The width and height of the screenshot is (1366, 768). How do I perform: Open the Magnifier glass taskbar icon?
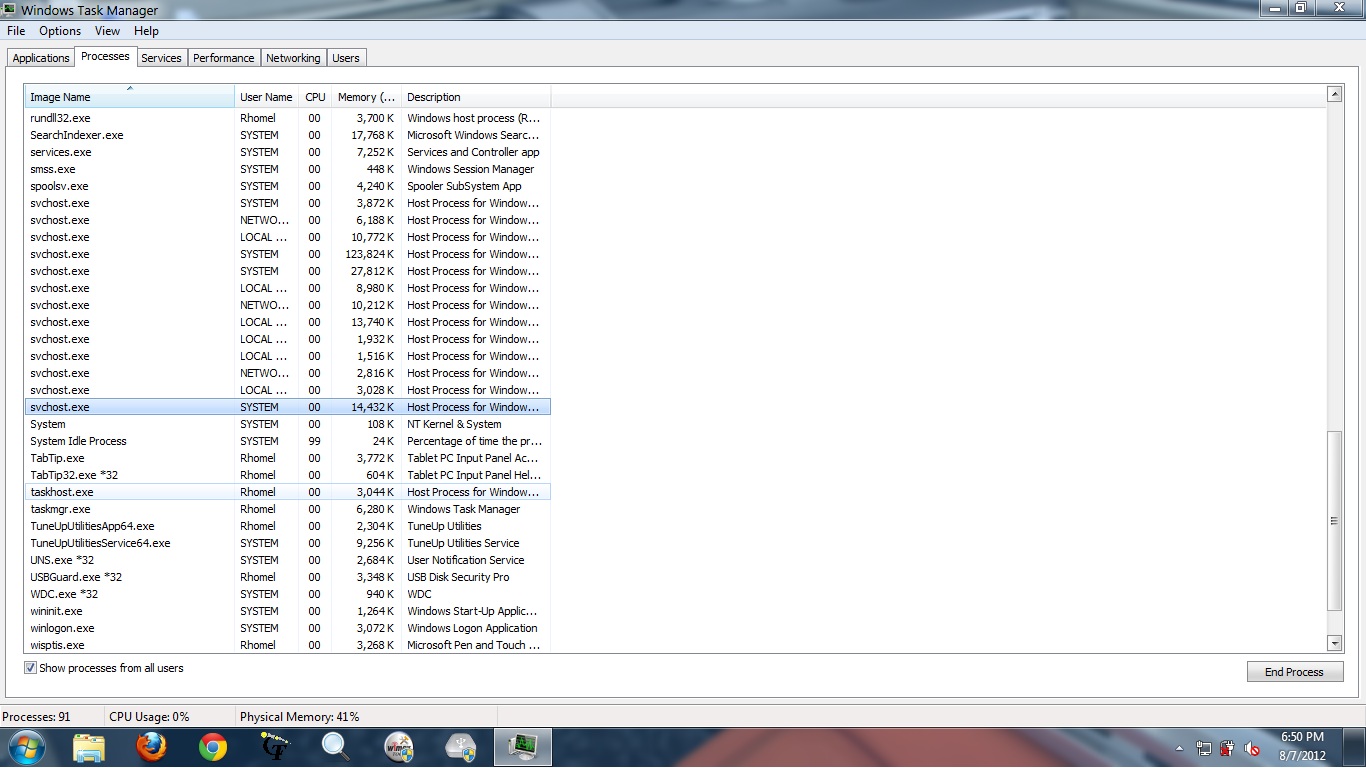click(x=336, y=747)
